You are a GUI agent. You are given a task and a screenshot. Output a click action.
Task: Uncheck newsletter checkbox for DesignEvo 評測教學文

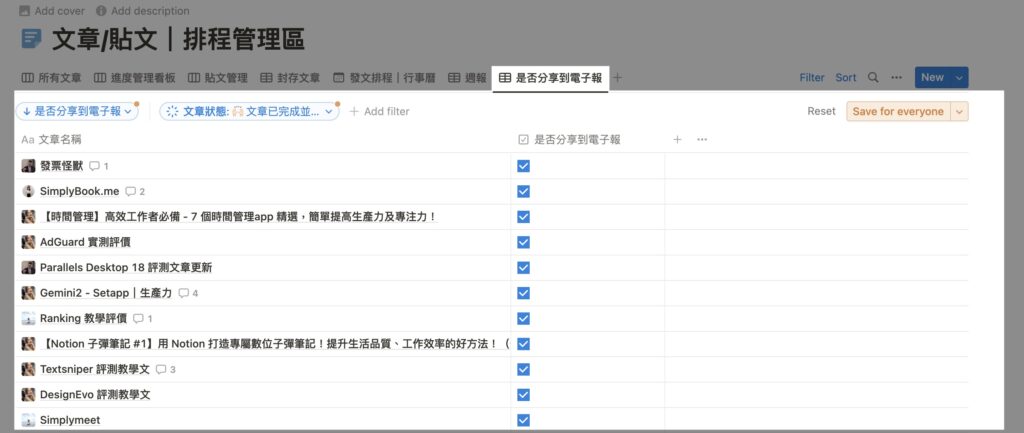click(x=523, y=395)
